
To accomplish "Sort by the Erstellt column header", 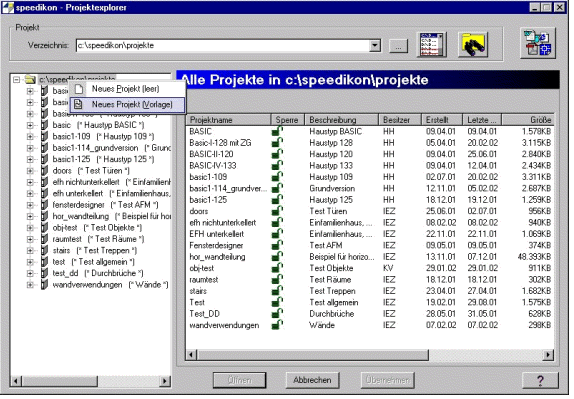I will pyautogui.click(x=442, y=120).
